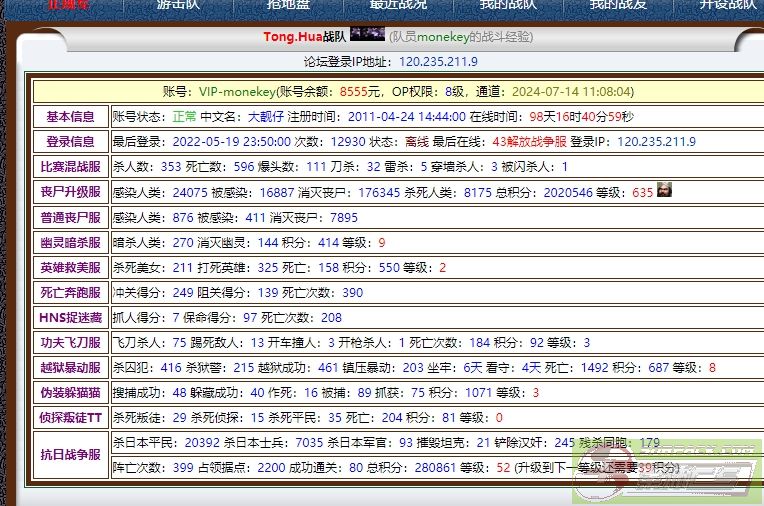Screen dimensions: 764x506
Task: Open the 基本信息 row label
Action: point(70,116)
